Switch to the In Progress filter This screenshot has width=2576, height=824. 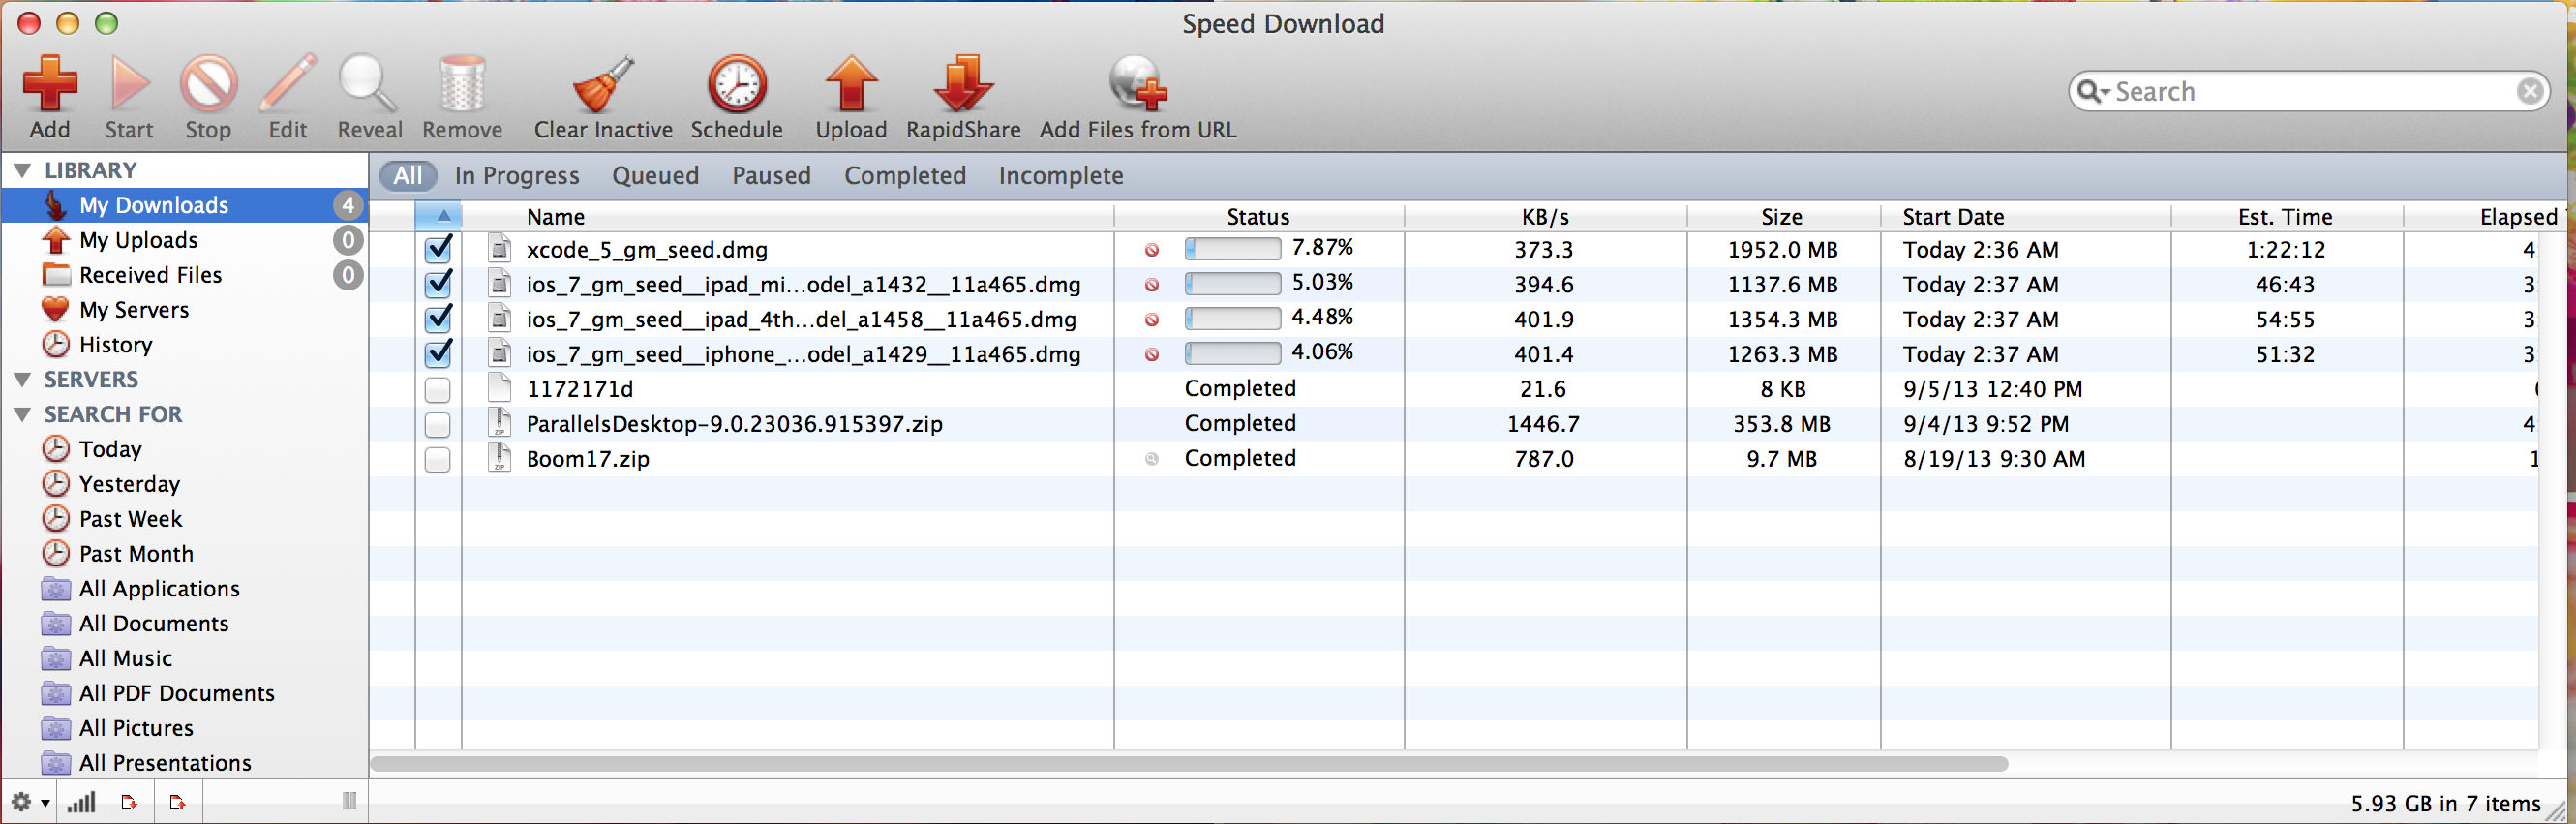pyautogui.click(x=517, y=176)
